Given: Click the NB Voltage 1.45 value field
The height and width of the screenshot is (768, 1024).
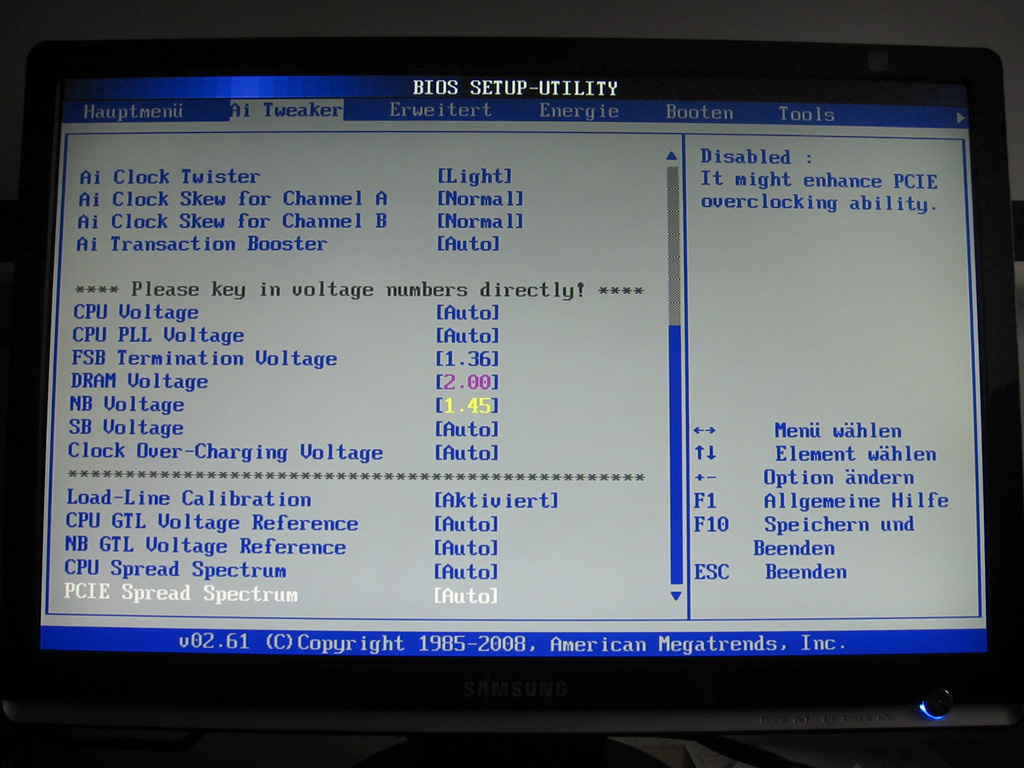Looking at the screenshot, I should point(467,405).
